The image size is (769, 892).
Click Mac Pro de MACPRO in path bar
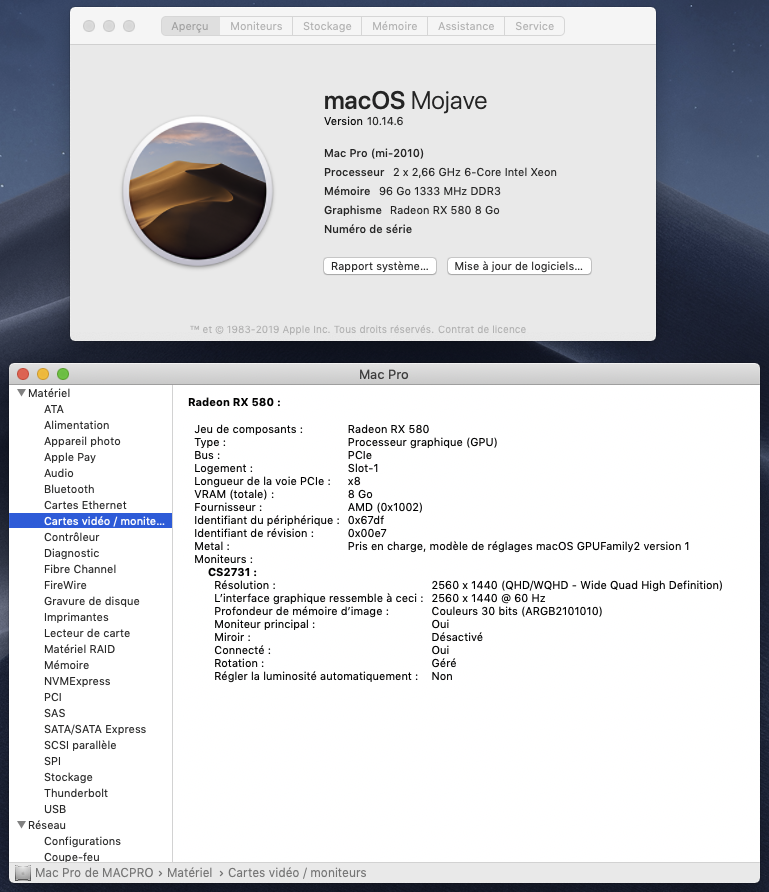(94, 872)
